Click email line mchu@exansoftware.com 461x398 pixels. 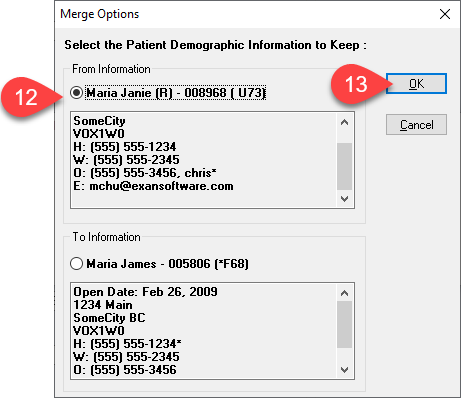point(153,186)
